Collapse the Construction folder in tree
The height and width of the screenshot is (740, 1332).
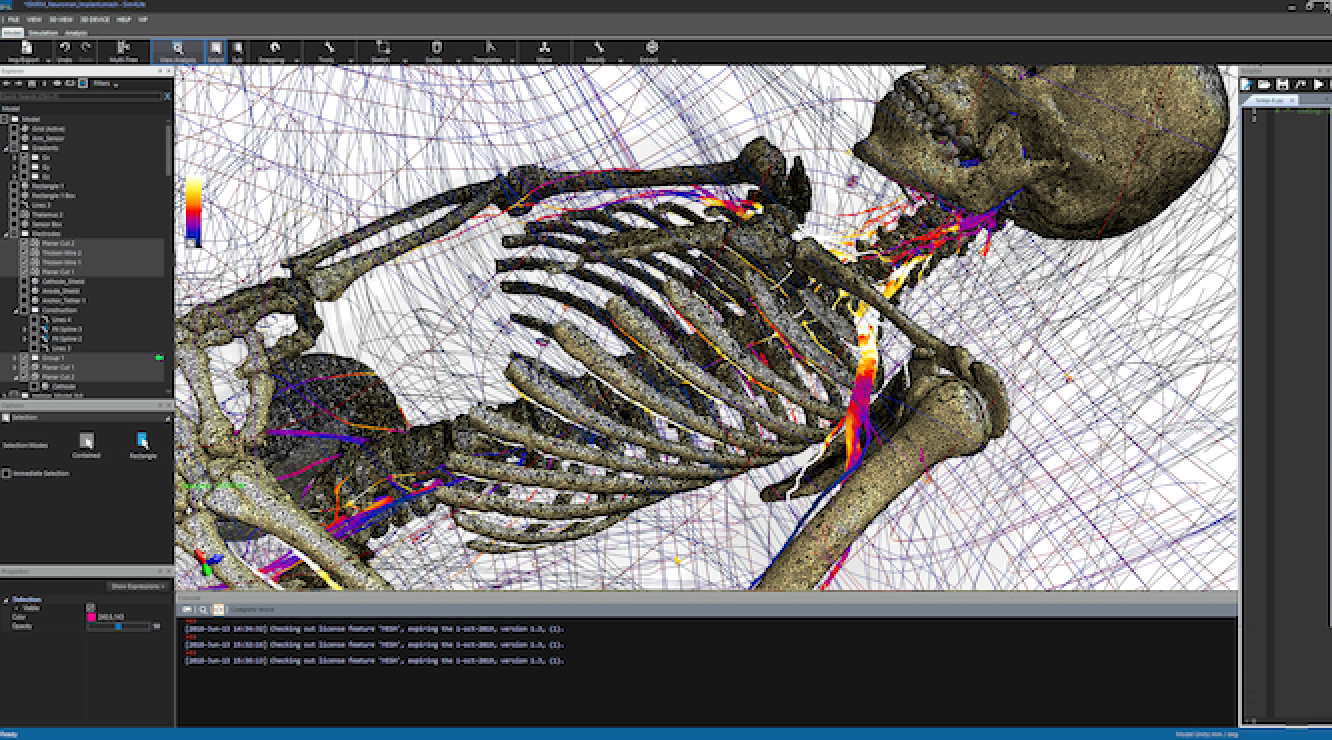click(15, 310)
